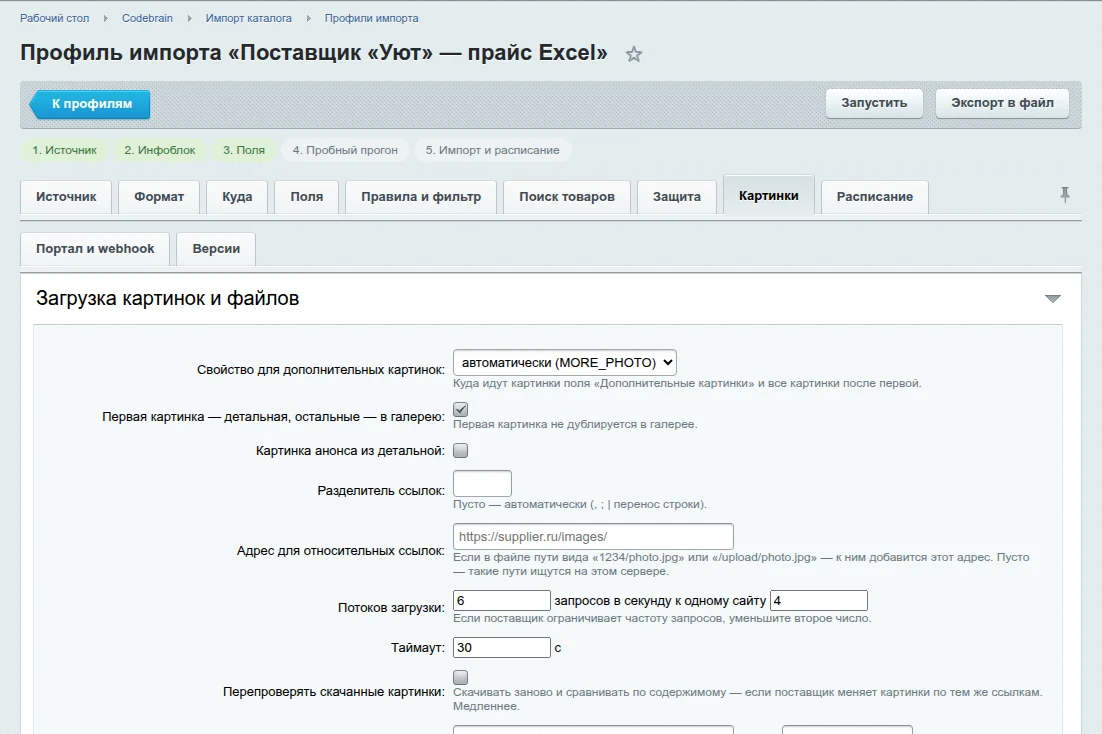Click the «К профилям» back button
The image size is (1102, 734).
click(x=90, y=104)
